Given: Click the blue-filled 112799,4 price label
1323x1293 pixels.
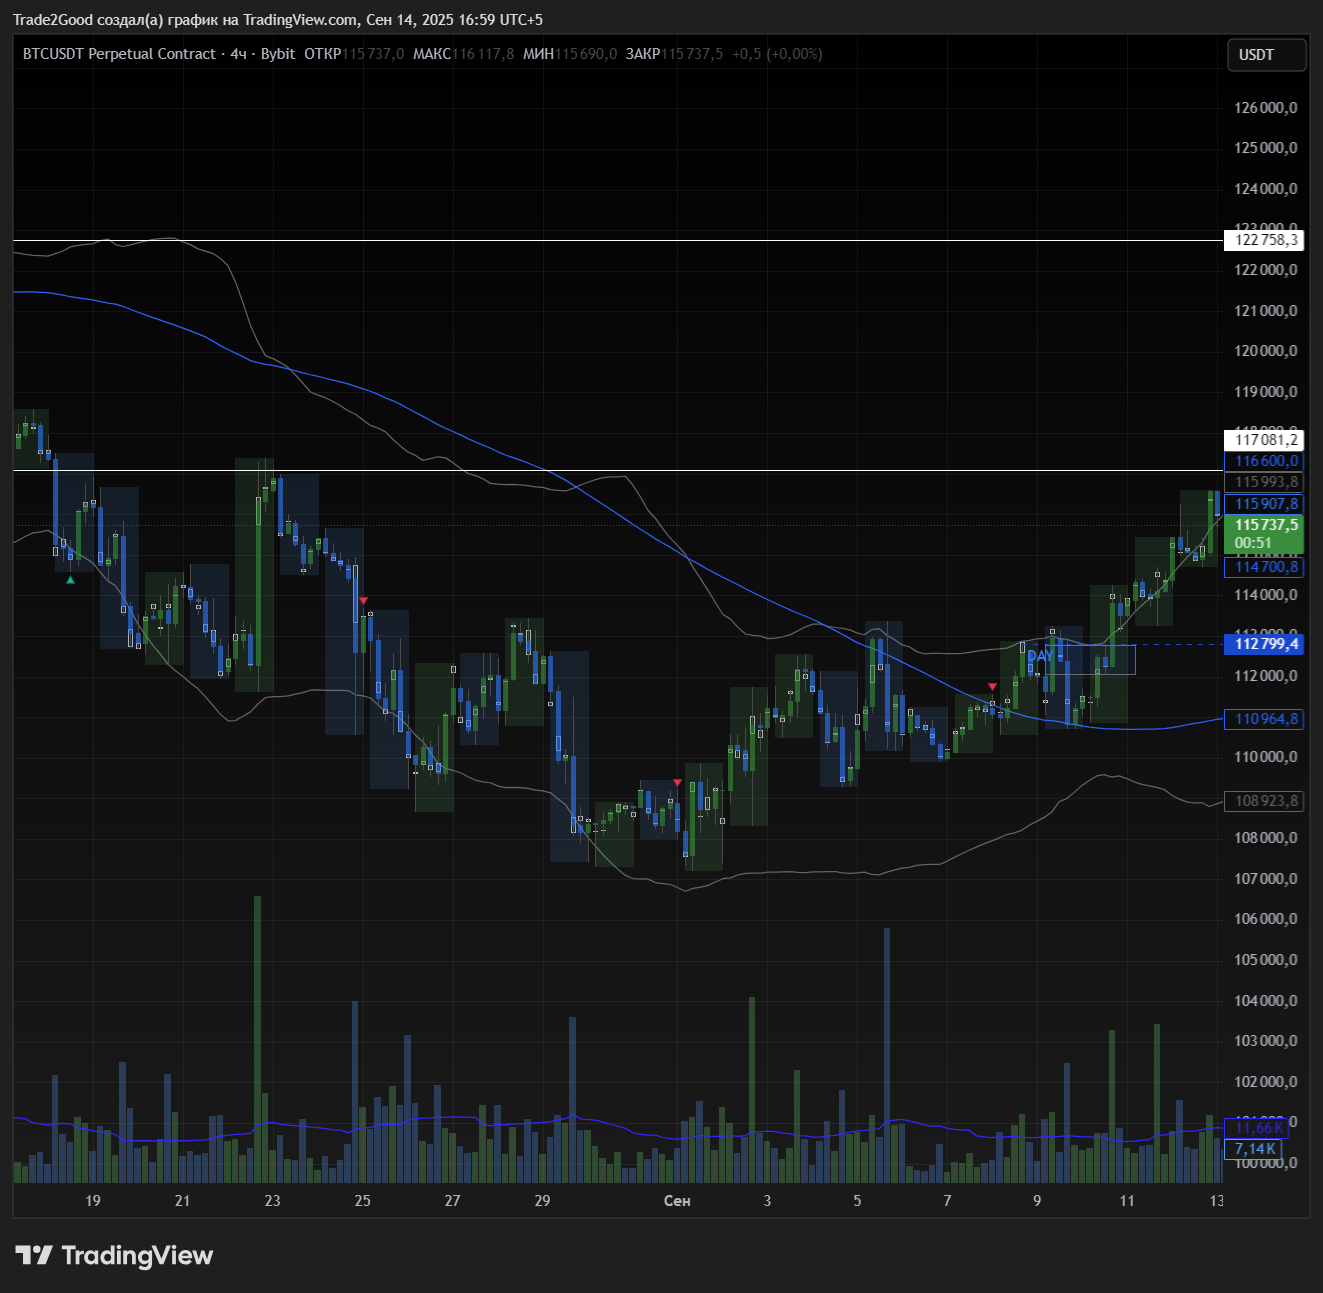Looking at the screenshot, I should [x=1264, y=644].
